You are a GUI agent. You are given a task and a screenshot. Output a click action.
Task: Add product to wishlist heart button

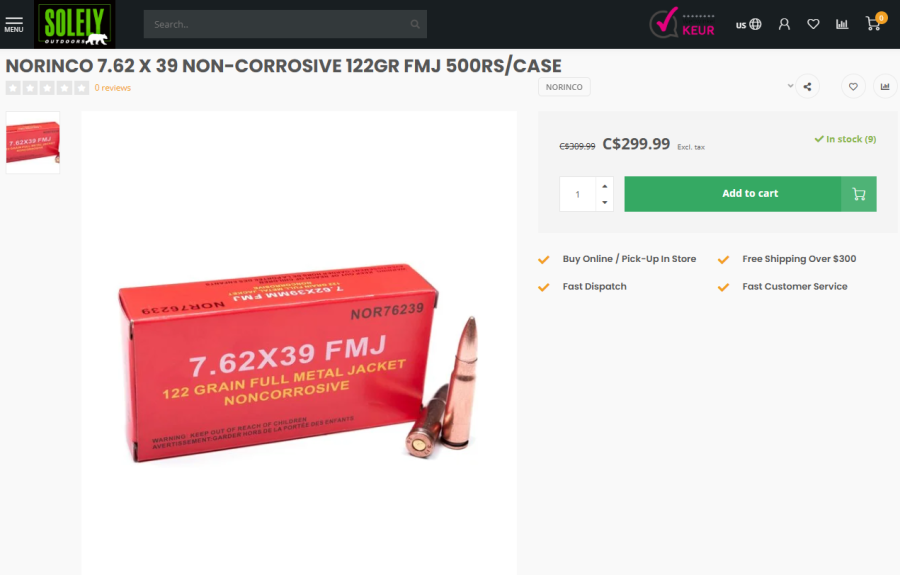point(854,87)
